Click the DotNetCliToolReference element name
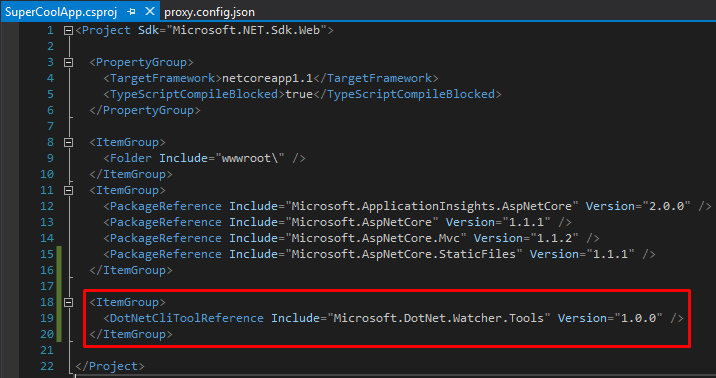The width and height of the screenshot is (716, 378). 187,318
